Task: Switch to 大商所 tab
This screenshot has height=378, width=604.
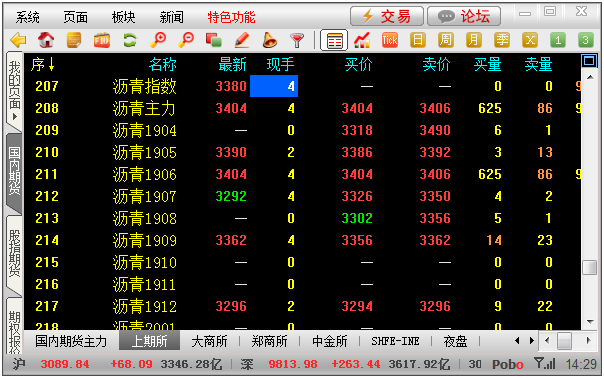Action: coord(209,341)
